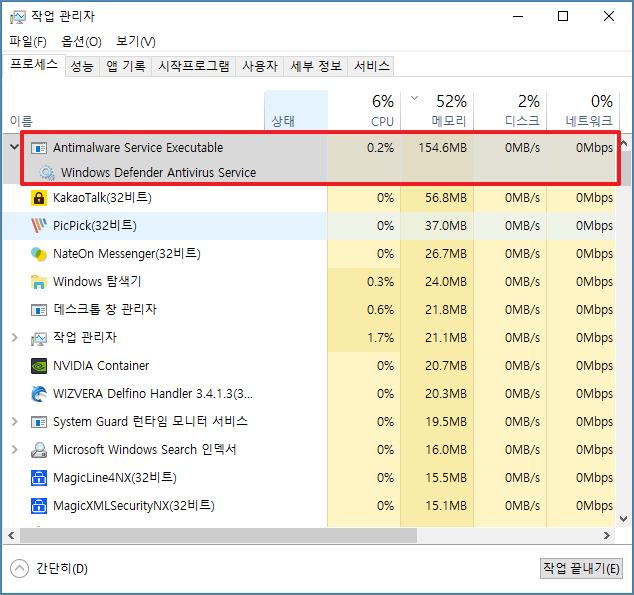Viewport: 634px width, 595px height.
Task: Select the 프로세스 tab
Action: coord(34,65)
